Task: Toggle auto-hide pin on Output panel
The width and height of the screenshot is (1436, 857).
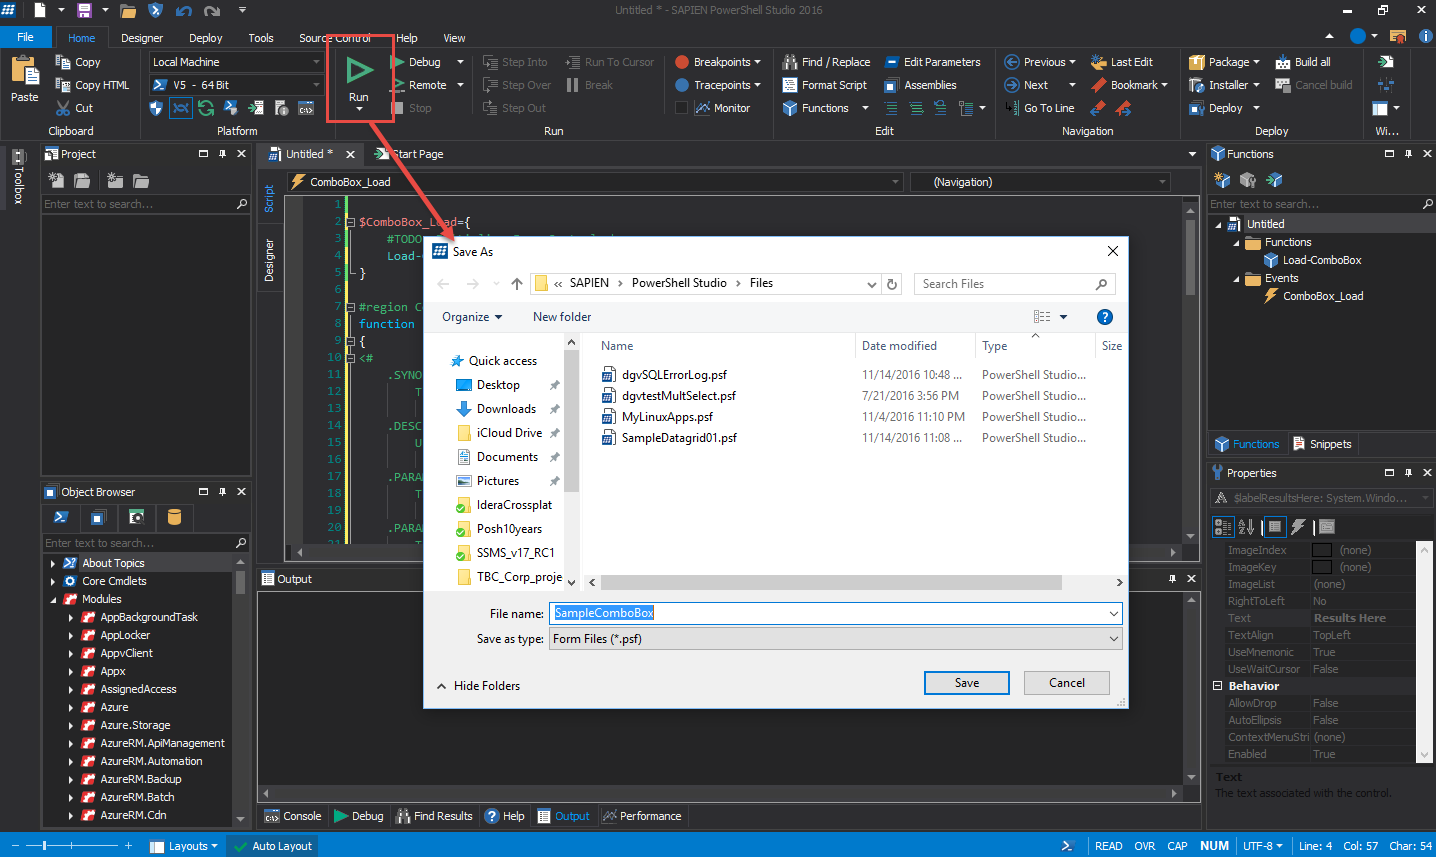Action: pos(1172,579)
